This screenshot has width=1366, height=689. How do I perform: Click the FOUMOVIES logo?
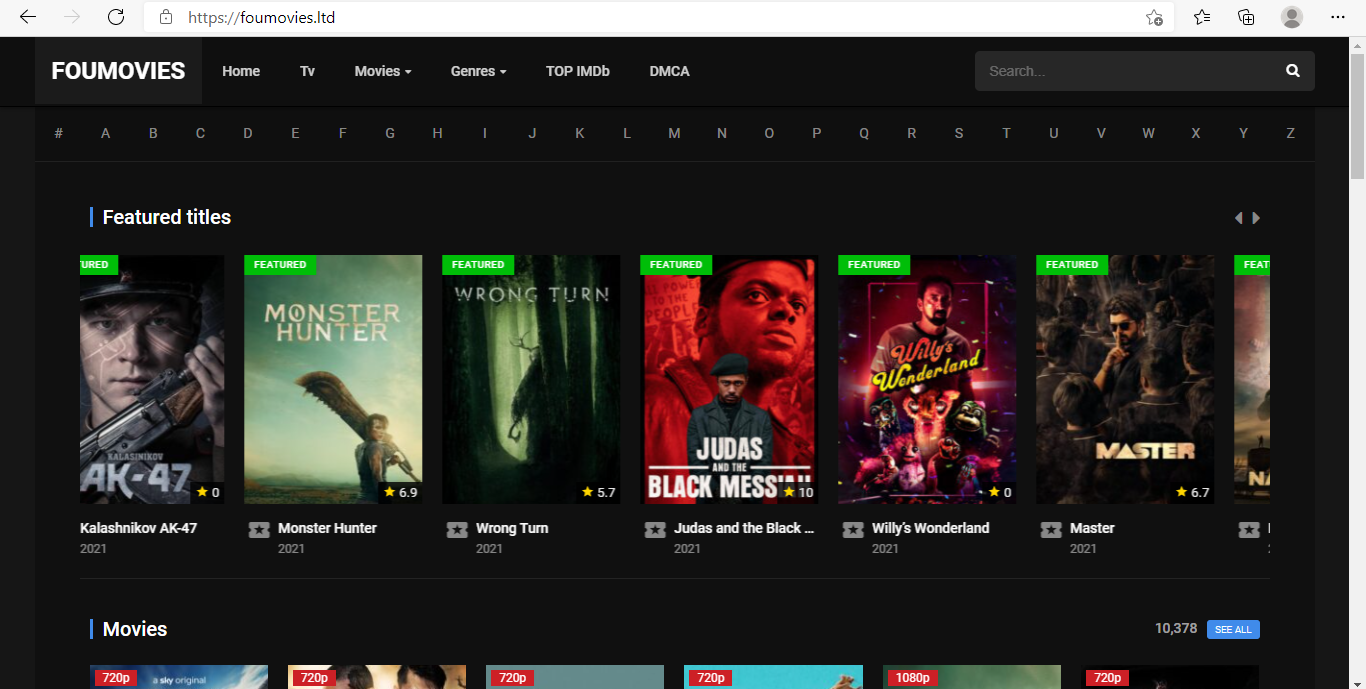coord(118,71)
